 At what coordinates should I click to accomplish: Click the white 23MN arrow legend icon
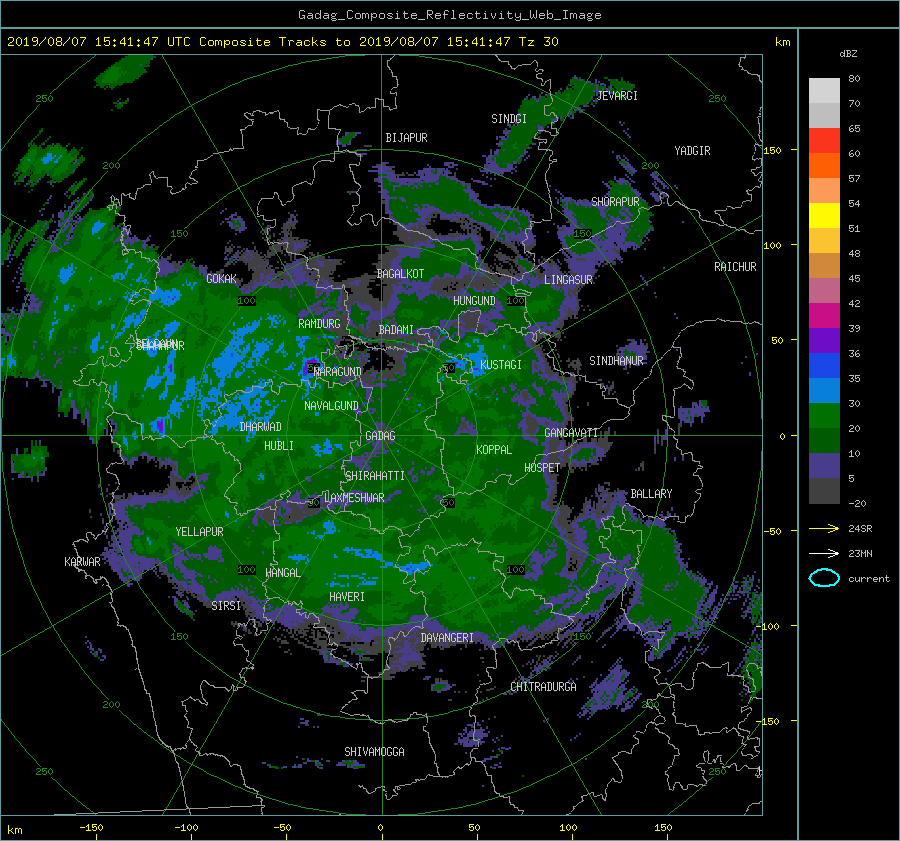(x=824, y=553)
